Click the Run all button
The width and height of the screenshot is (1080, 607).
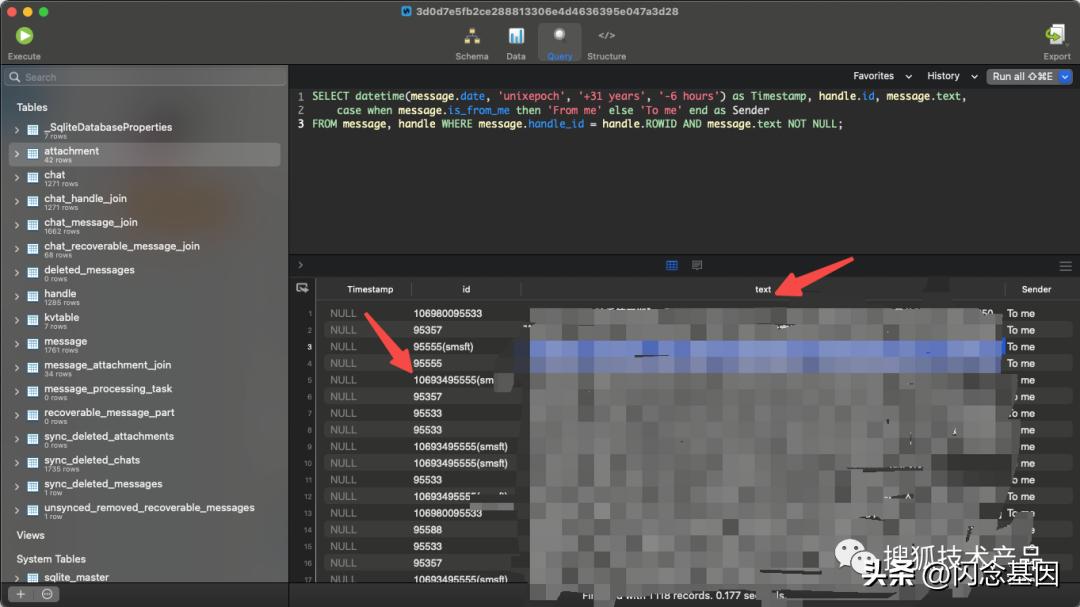tap(1021, 76)
